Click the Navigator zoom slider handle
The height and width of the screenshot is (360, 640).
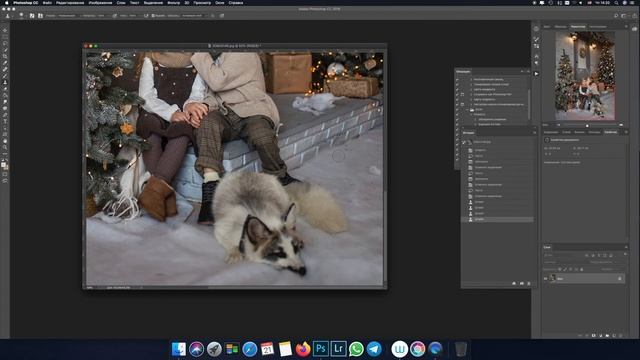pos(587,125)
